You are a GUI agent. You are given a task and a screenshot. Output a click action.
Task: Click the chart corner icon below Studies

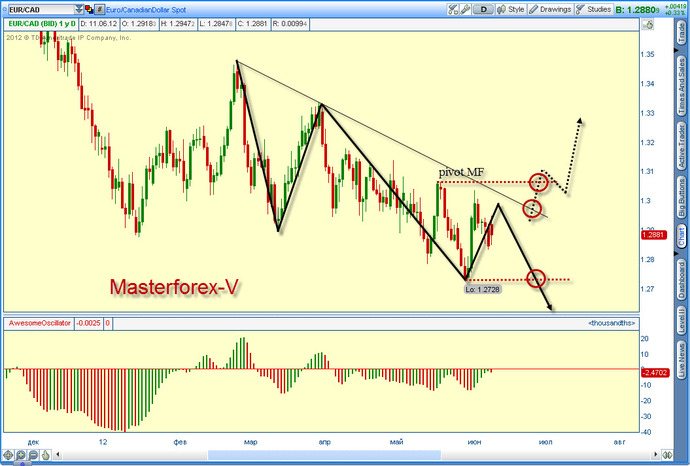click(648, 25)
